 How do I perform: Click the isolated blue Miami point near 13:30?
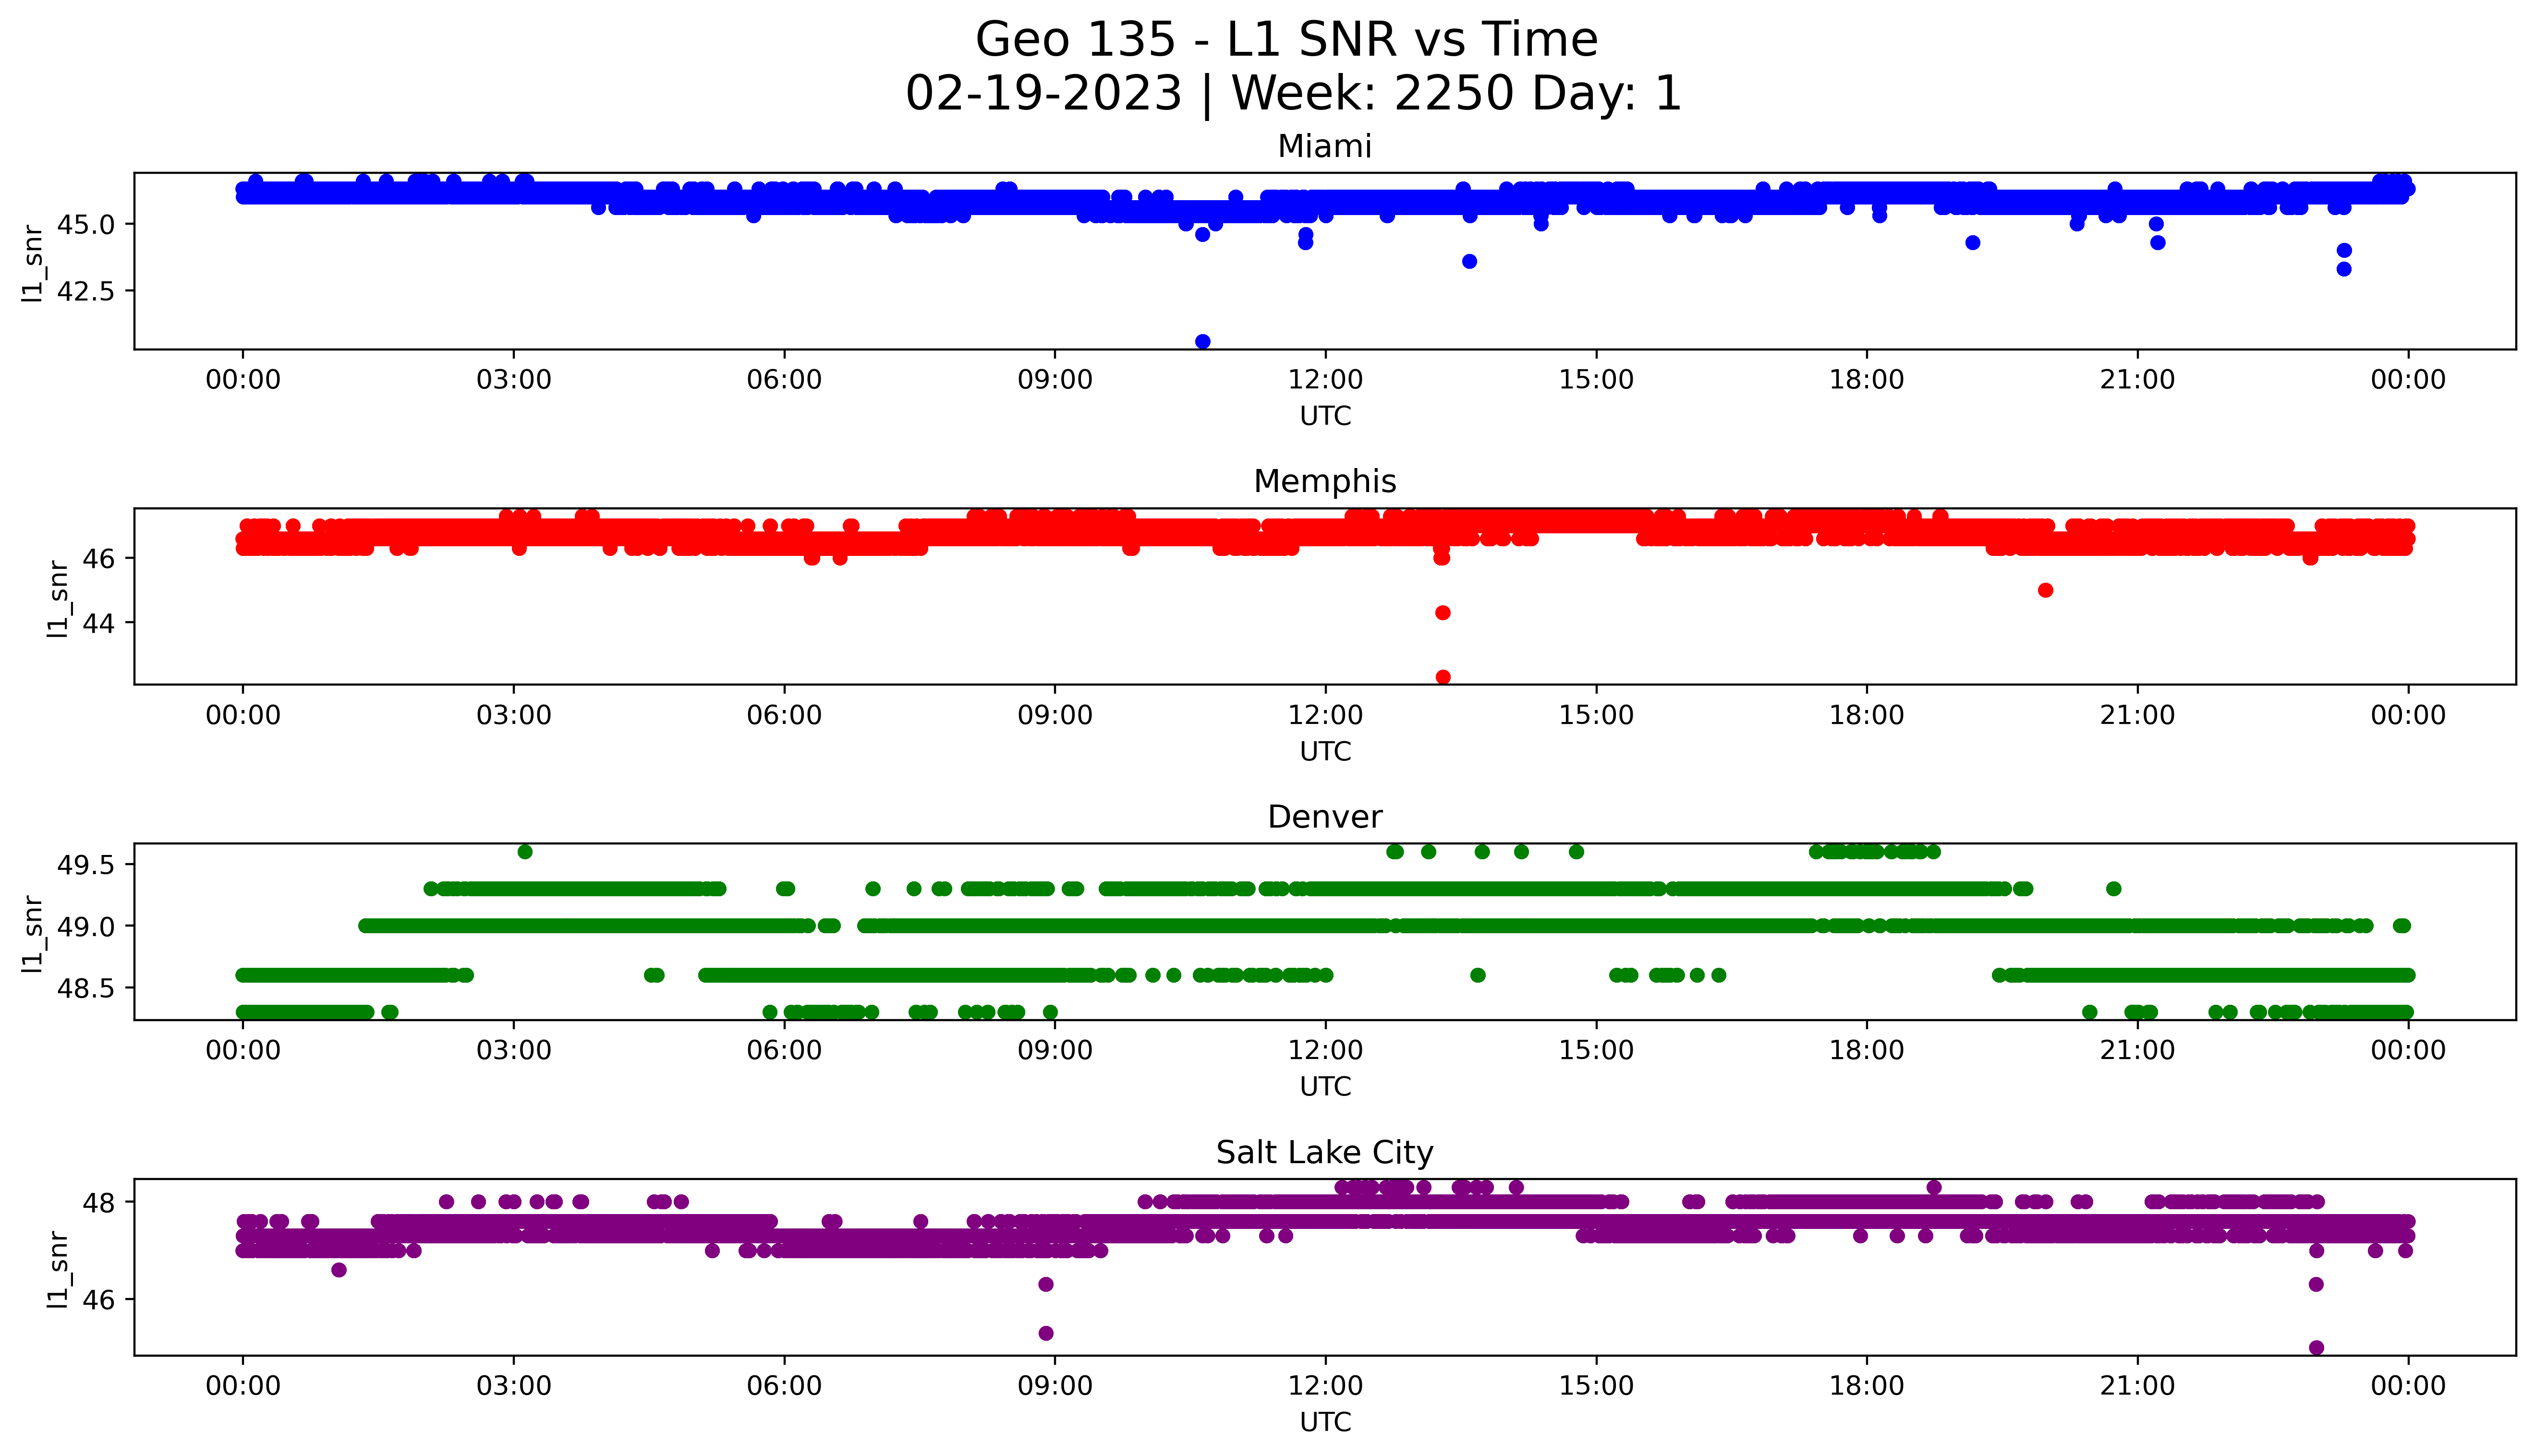(1469, 262)
